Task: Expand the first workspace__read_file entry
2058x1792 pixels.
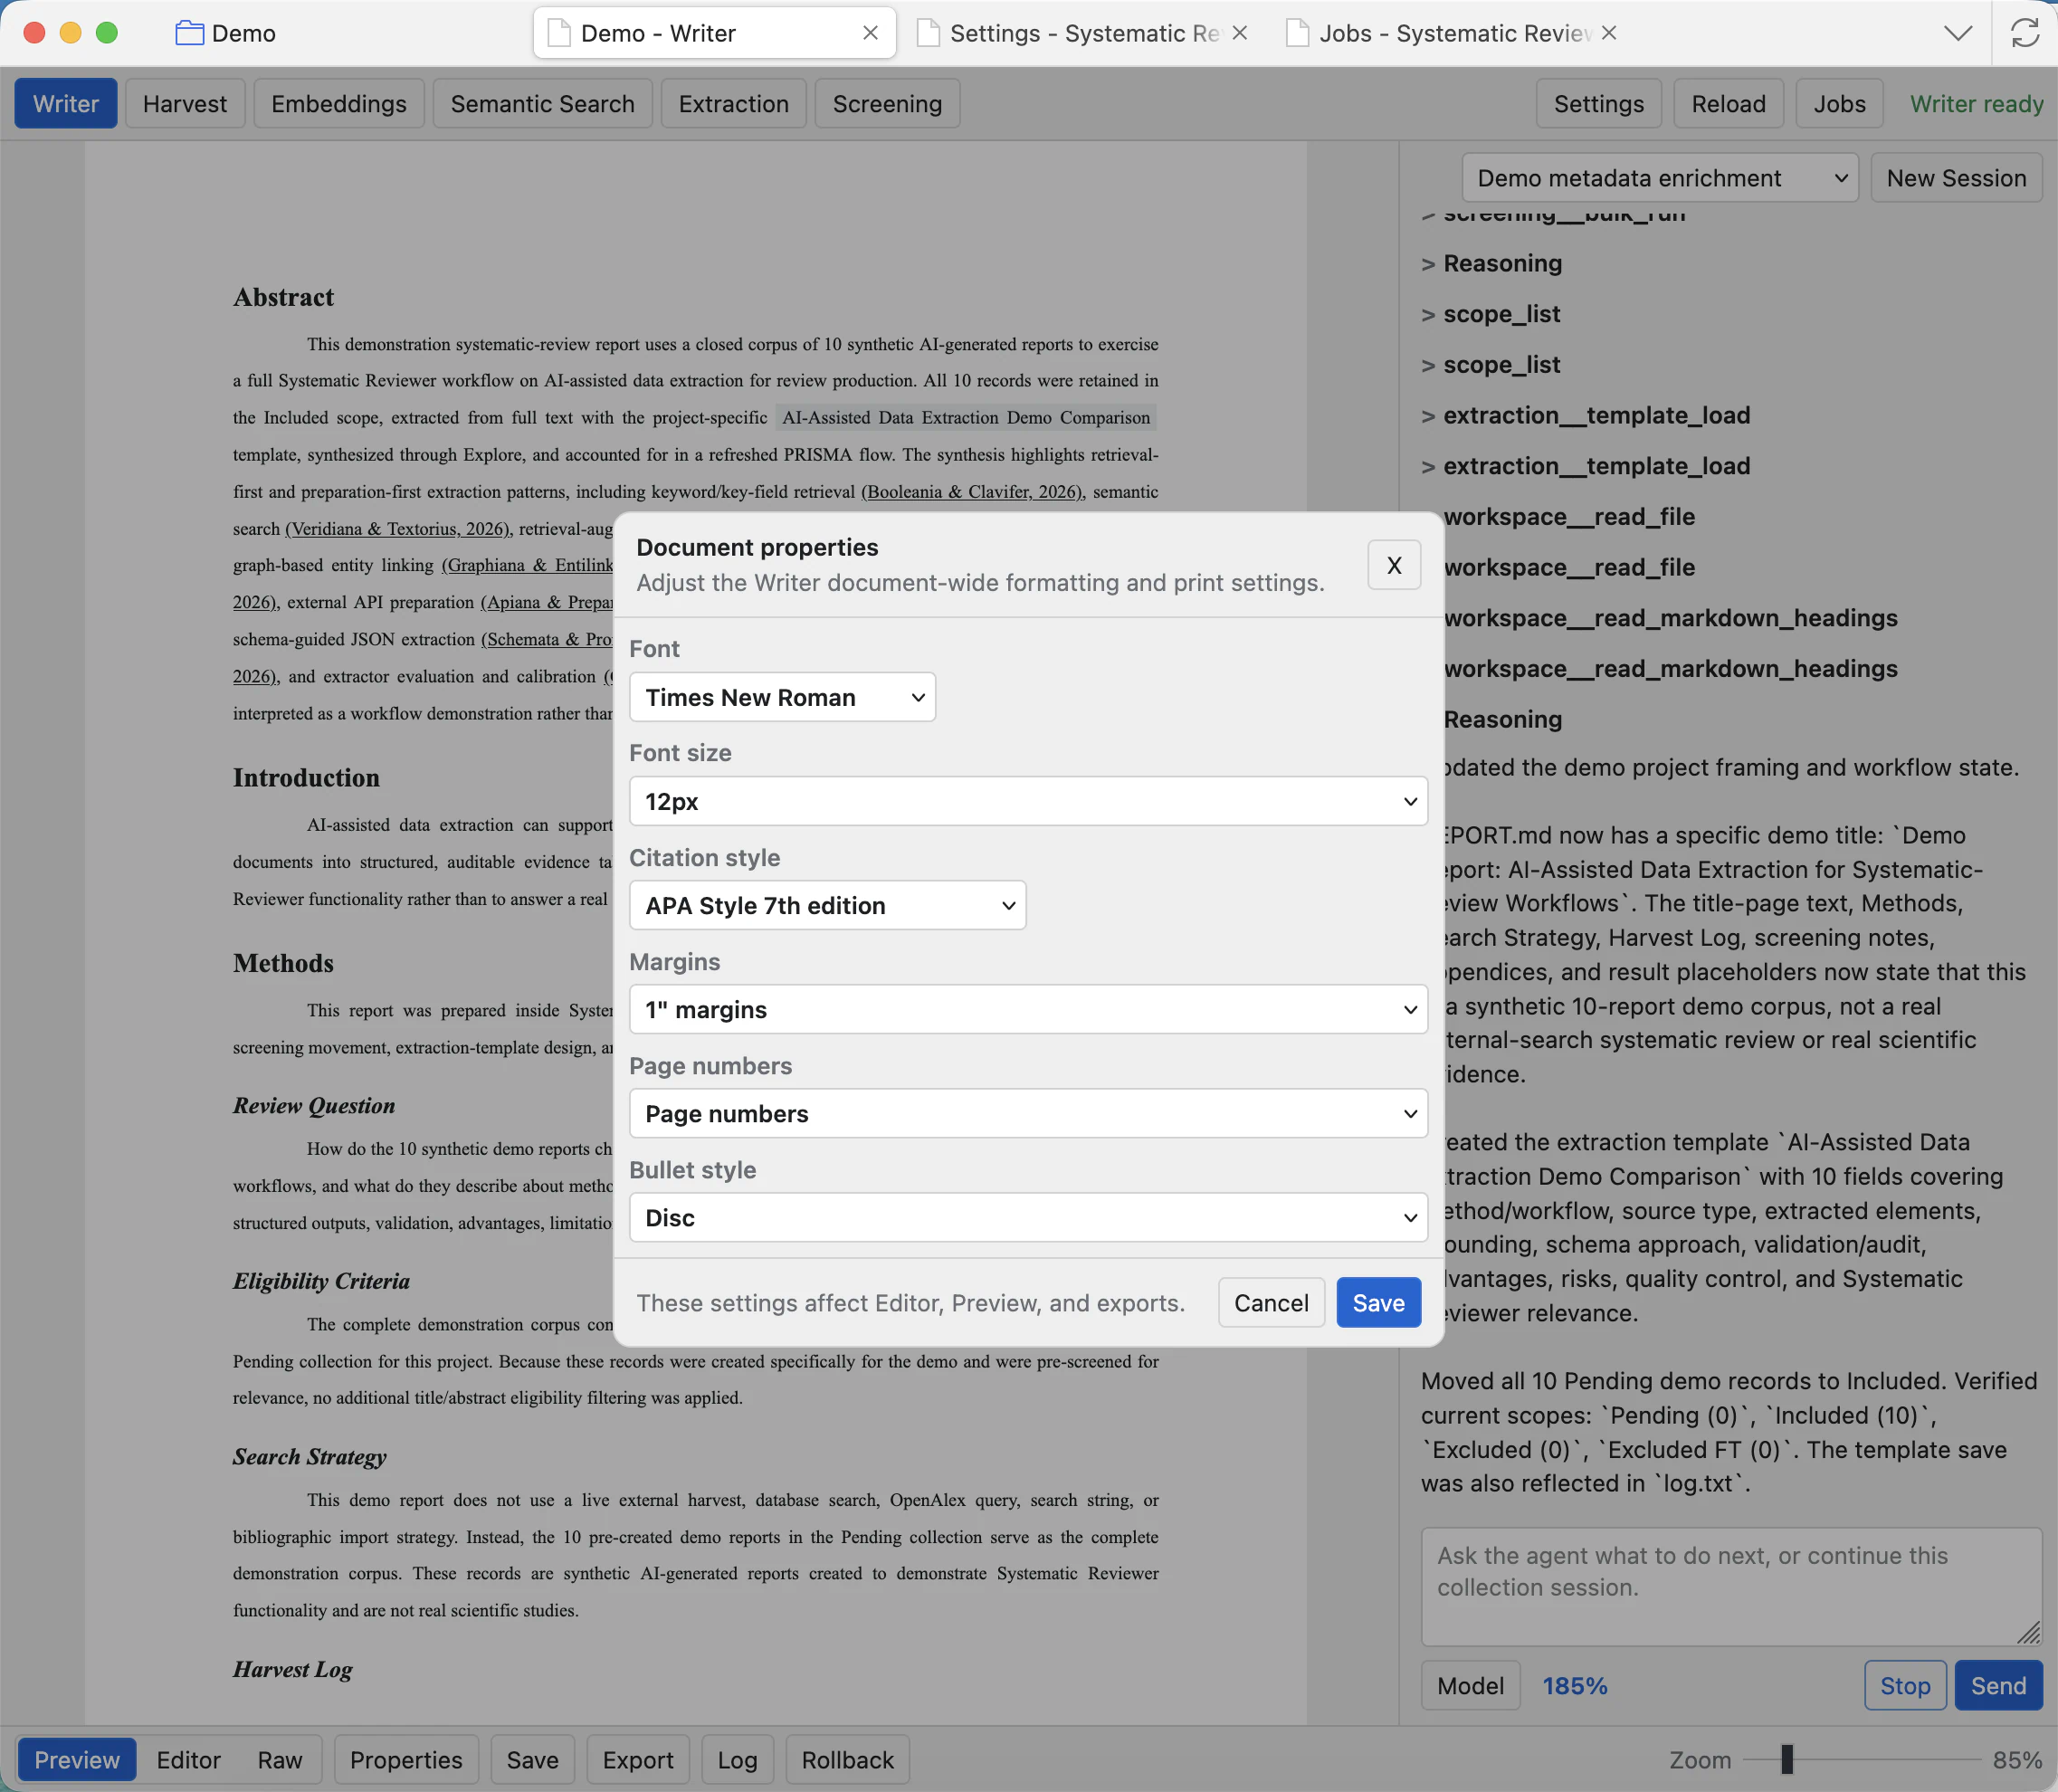Action: click(x=1569, y=517)
